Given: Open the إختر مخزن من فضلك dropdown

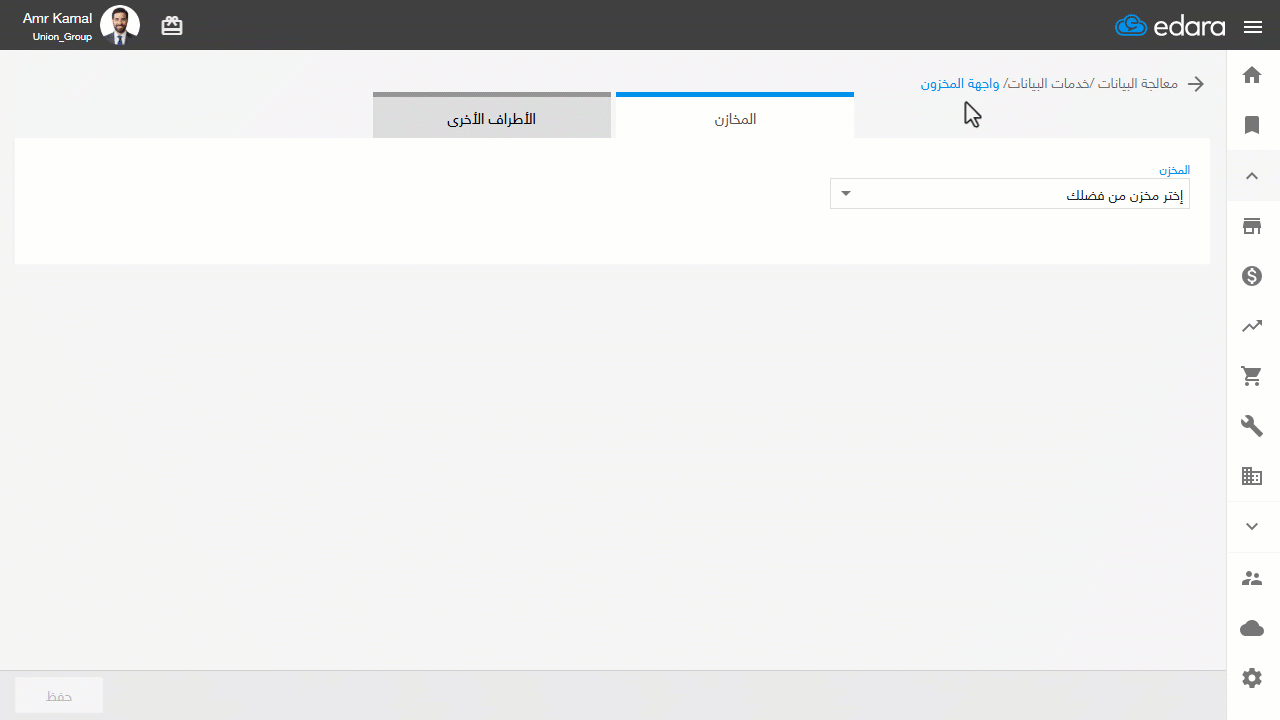Looking at the screenshot, I should point(1010,194).
